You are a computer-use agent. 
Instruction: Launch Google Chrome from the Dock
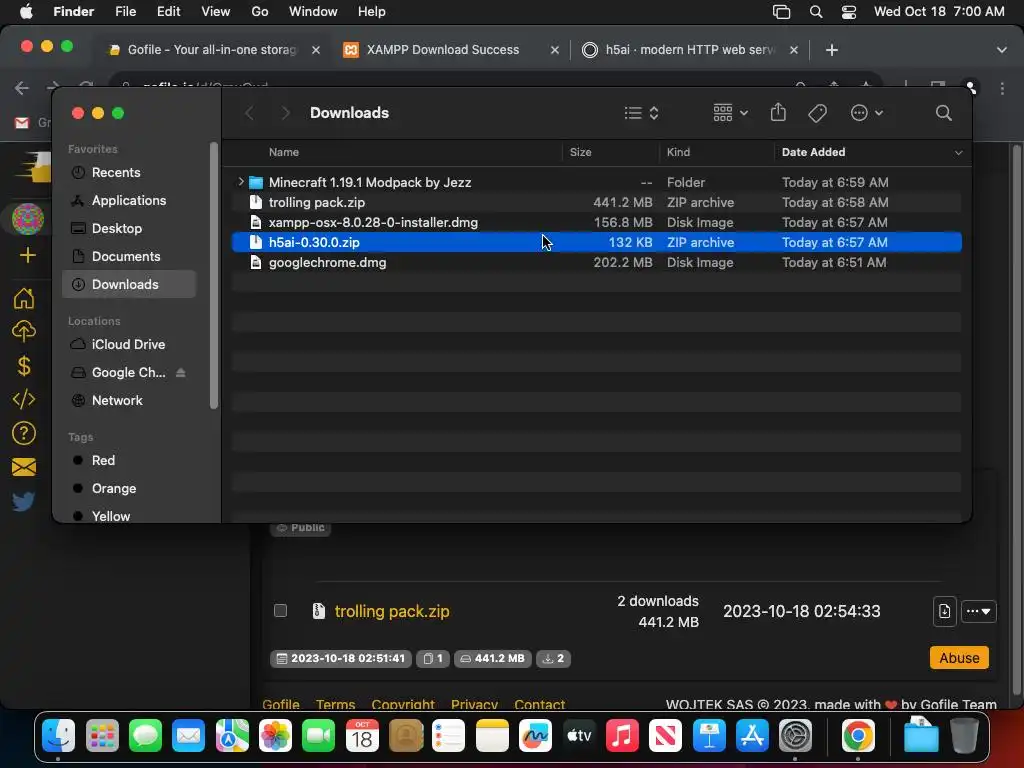[857, 736]
